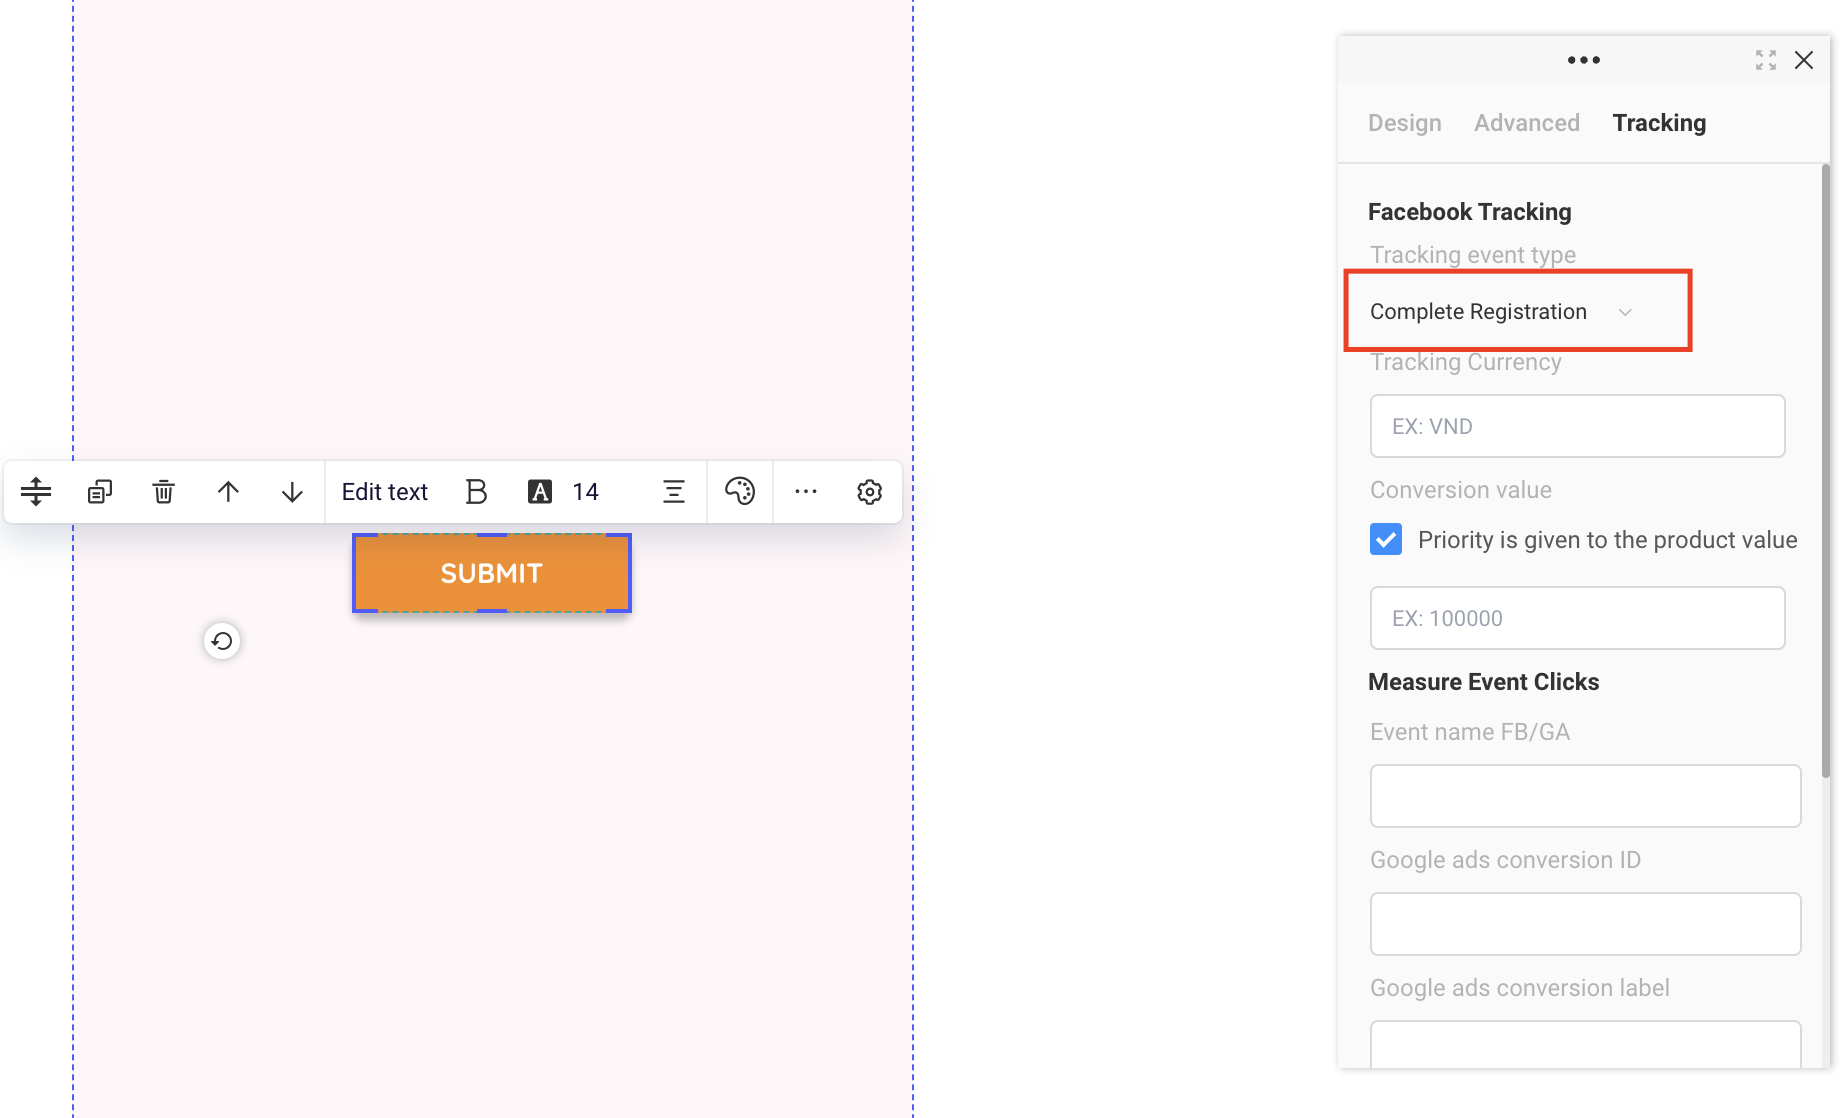Click the rotate handle icon below the button
The image size is (1848, 1118).
pyautogui.click(x=222, y=641)
